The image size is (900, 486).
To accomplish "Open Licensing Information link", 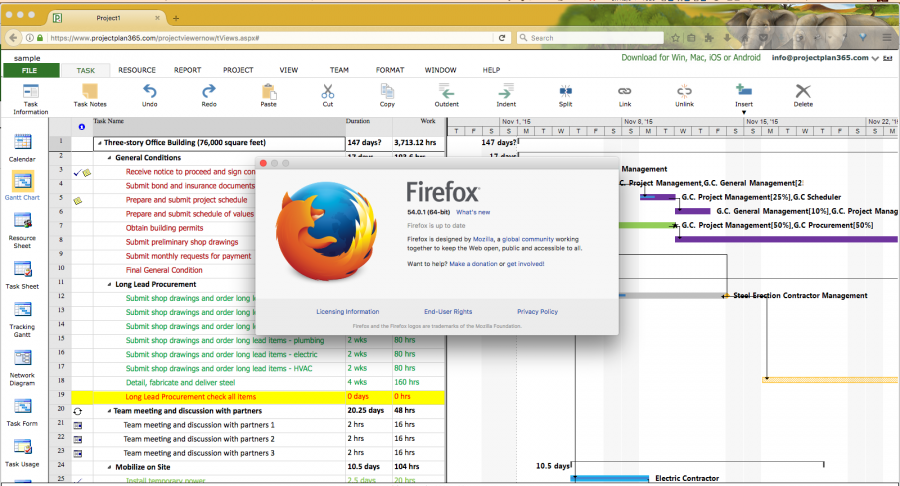I will click(348, 312).
